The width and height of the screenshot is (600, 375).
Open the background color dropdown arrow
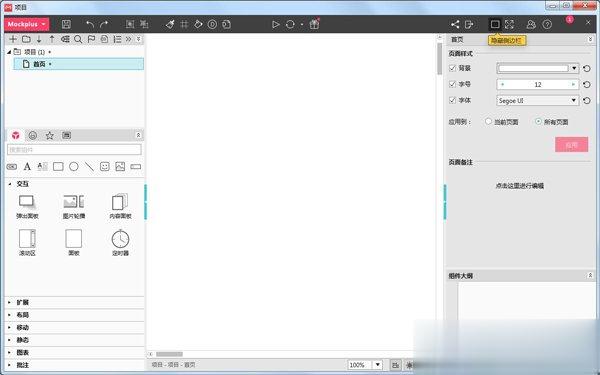574,68
